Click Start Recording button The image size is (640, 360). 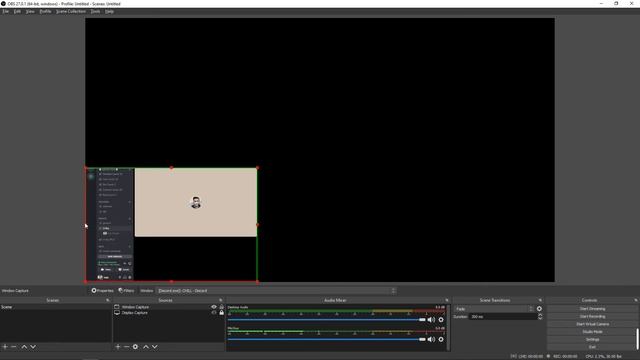(592, 316)
